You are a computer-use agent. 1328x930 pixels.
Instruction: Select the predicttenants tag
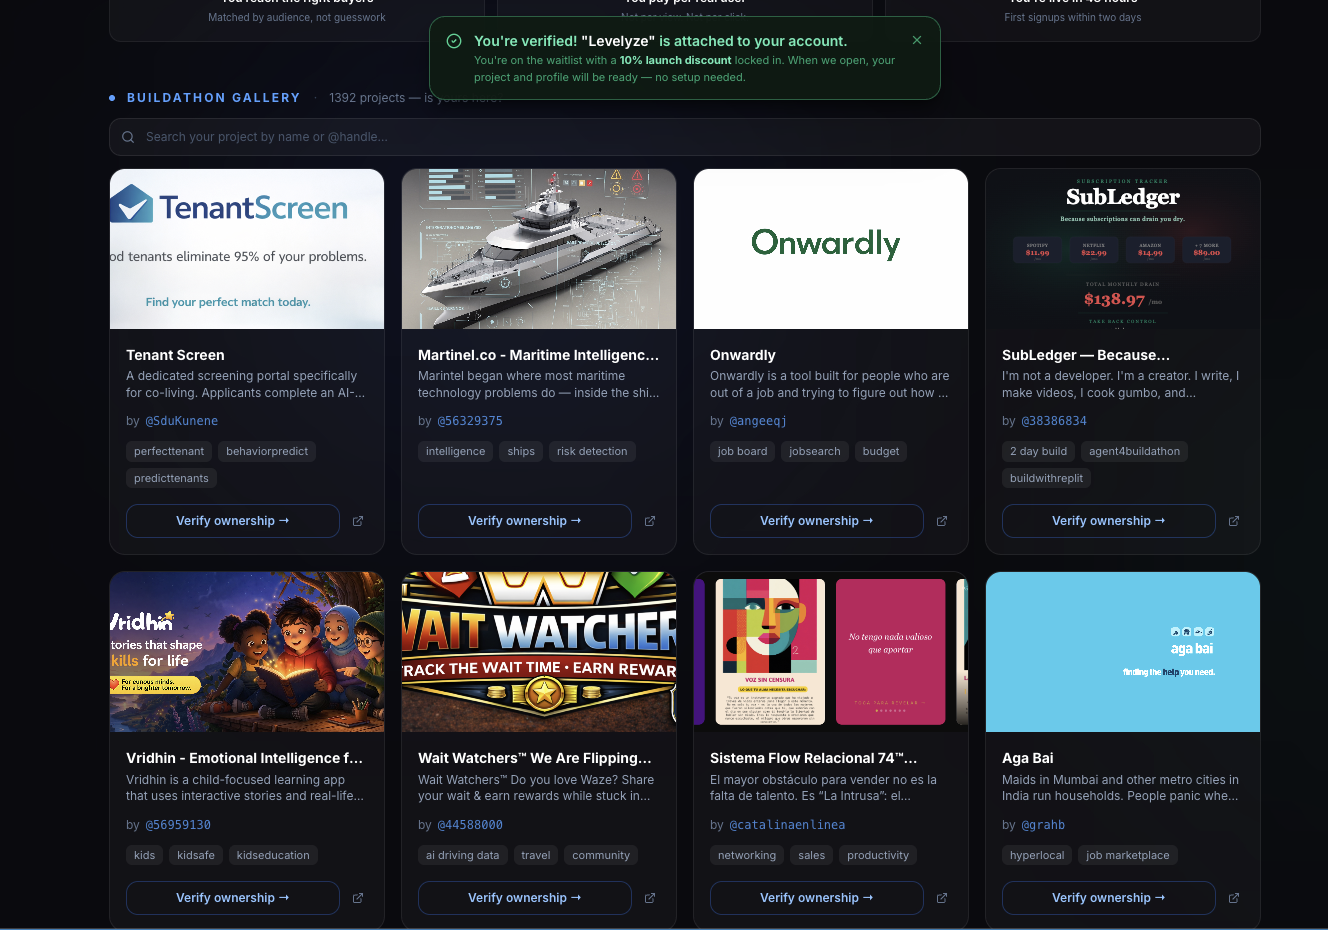point(171,478)
